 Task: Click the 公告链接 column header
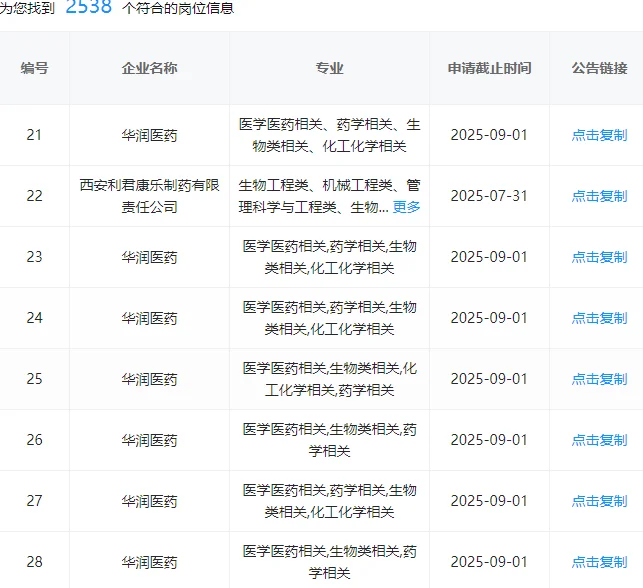(x=600, y=68)
